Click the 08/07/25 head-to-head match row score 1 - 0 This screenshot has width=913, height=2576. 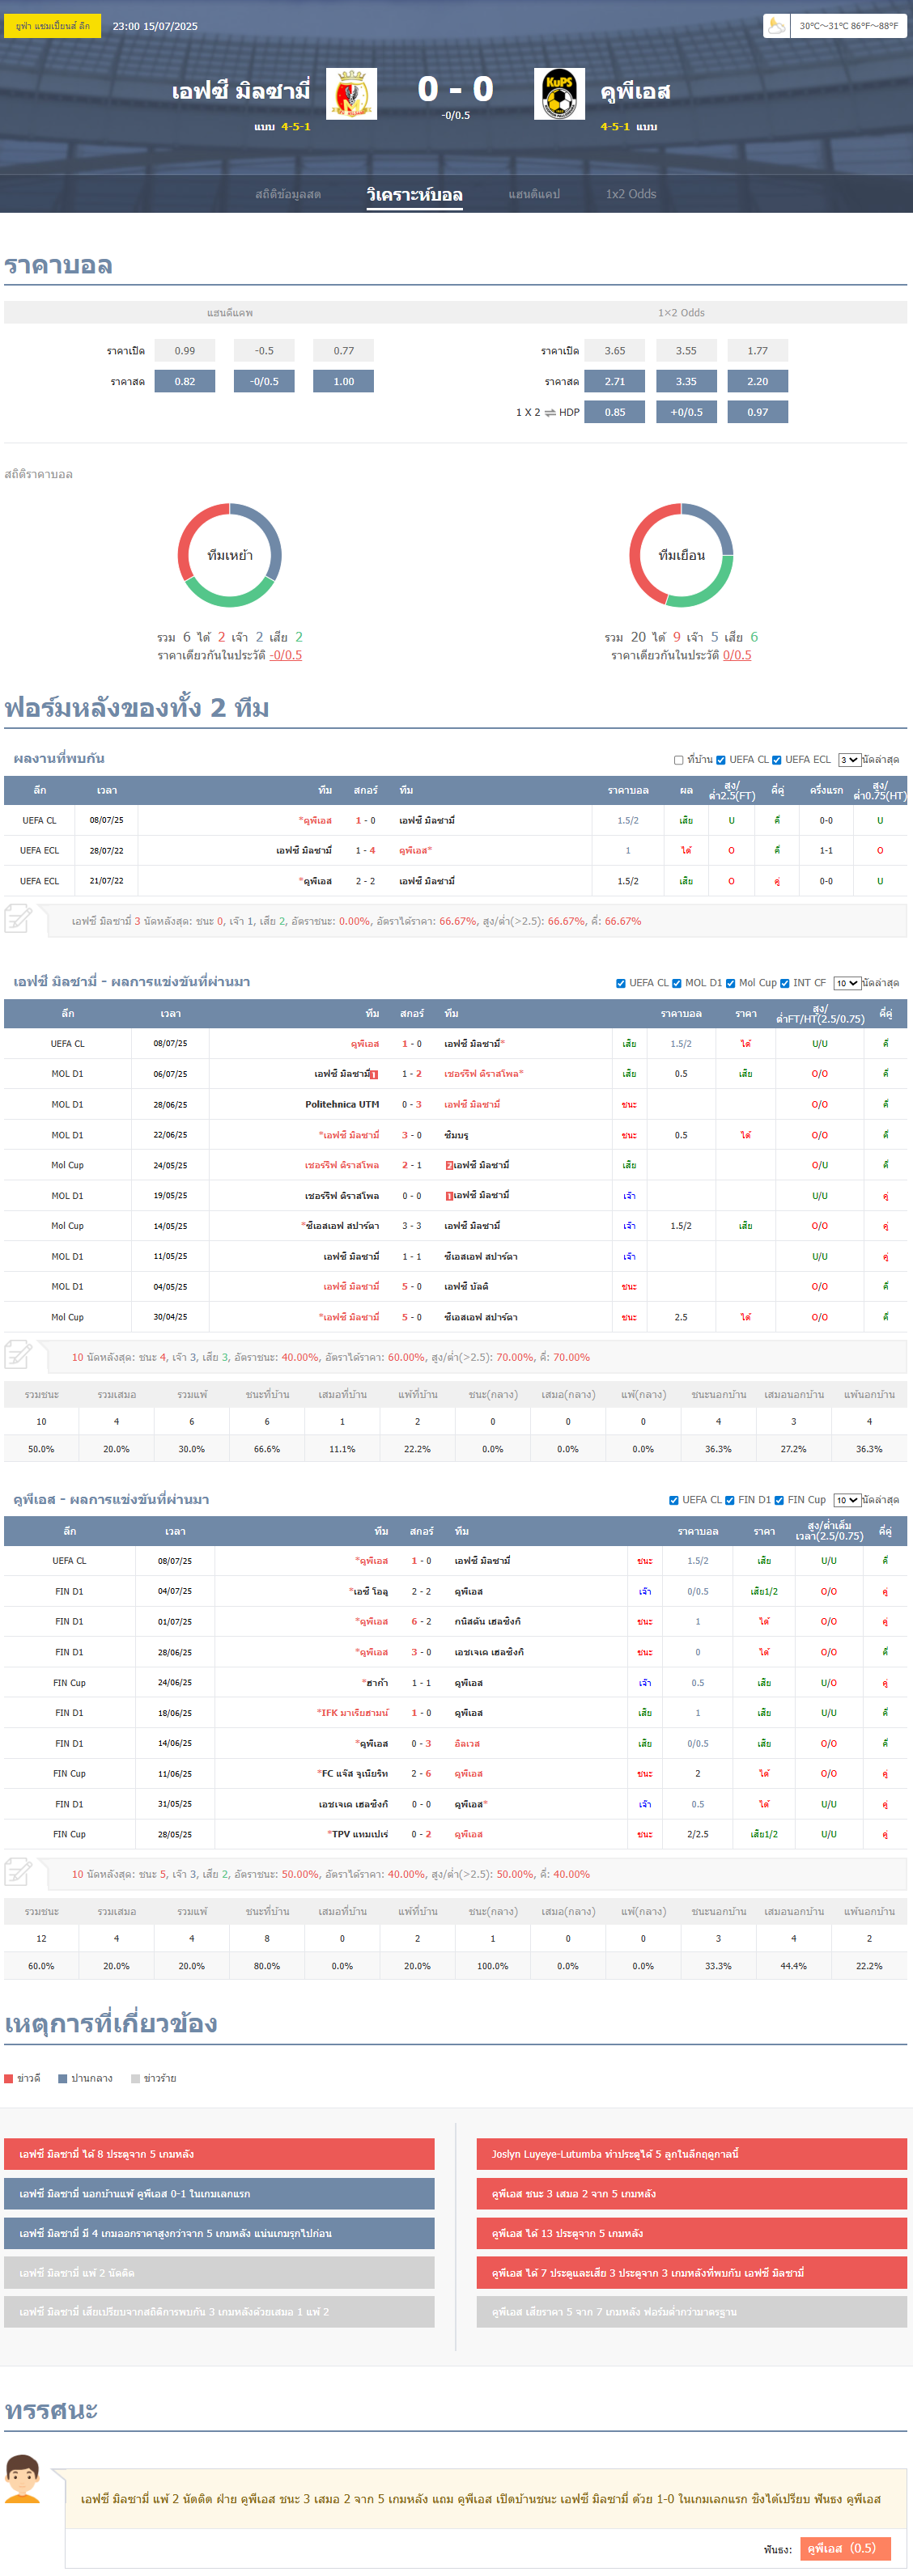[365, 821]
